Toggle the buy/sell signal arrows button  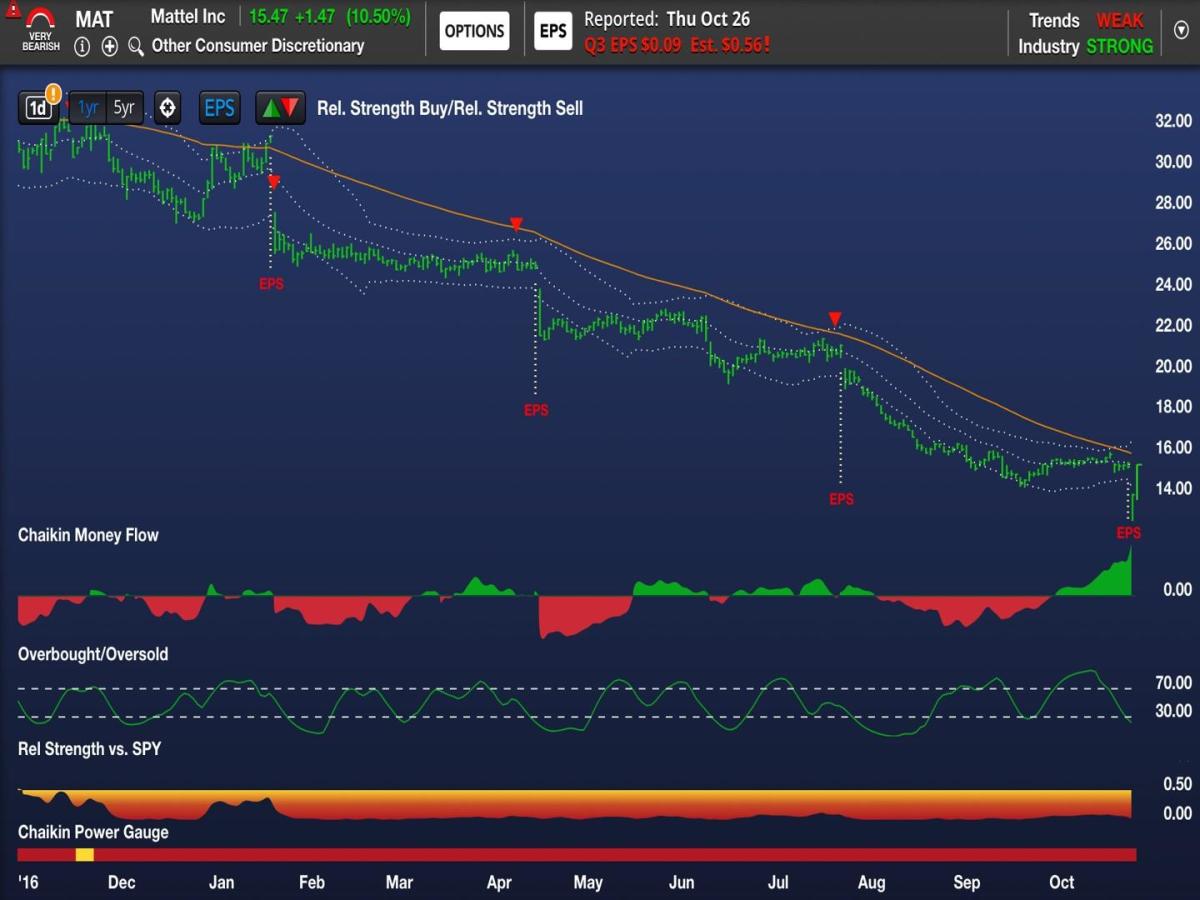point(278,108)
